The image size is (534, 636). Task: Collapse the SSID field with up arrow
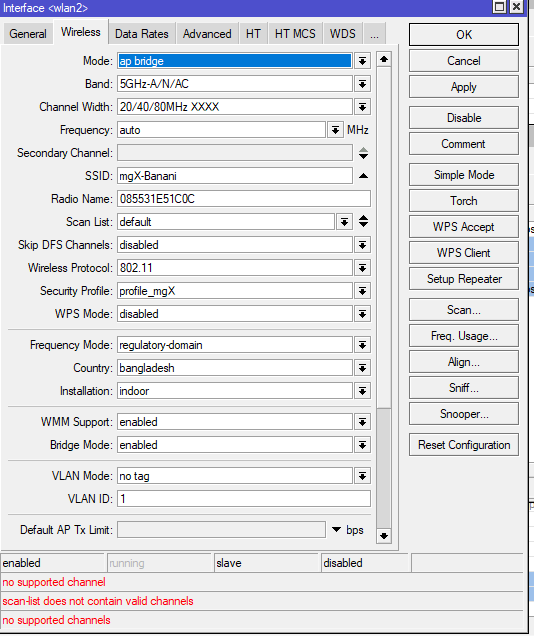(363, 176)
